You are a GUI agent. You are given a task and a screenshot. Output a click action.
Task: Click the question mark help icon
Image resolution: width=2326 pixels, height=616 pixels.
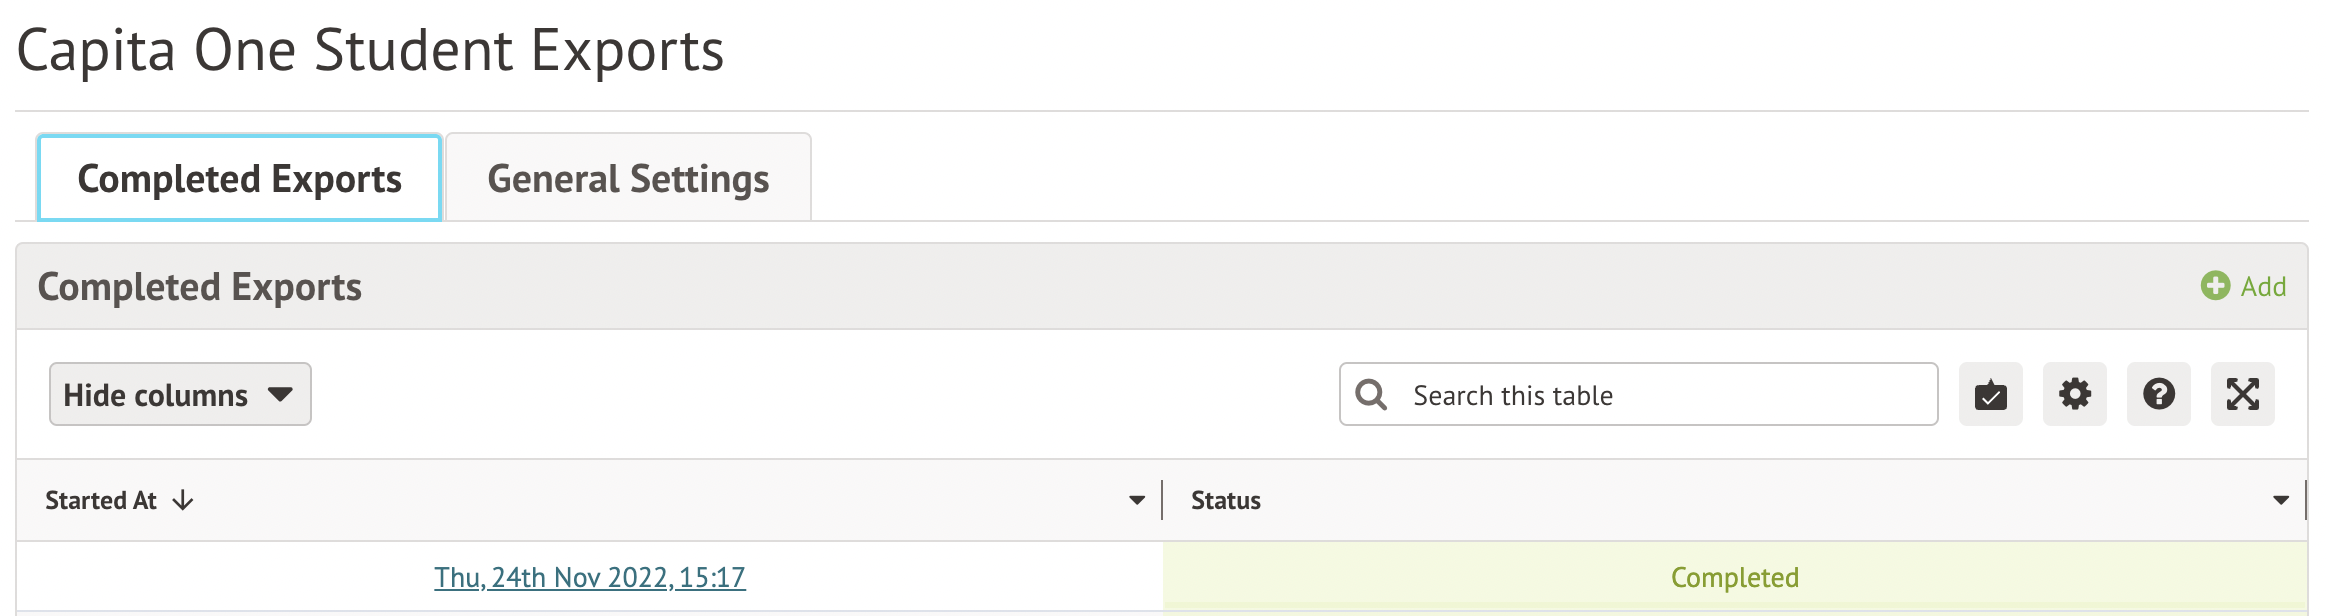point(2158,395)
